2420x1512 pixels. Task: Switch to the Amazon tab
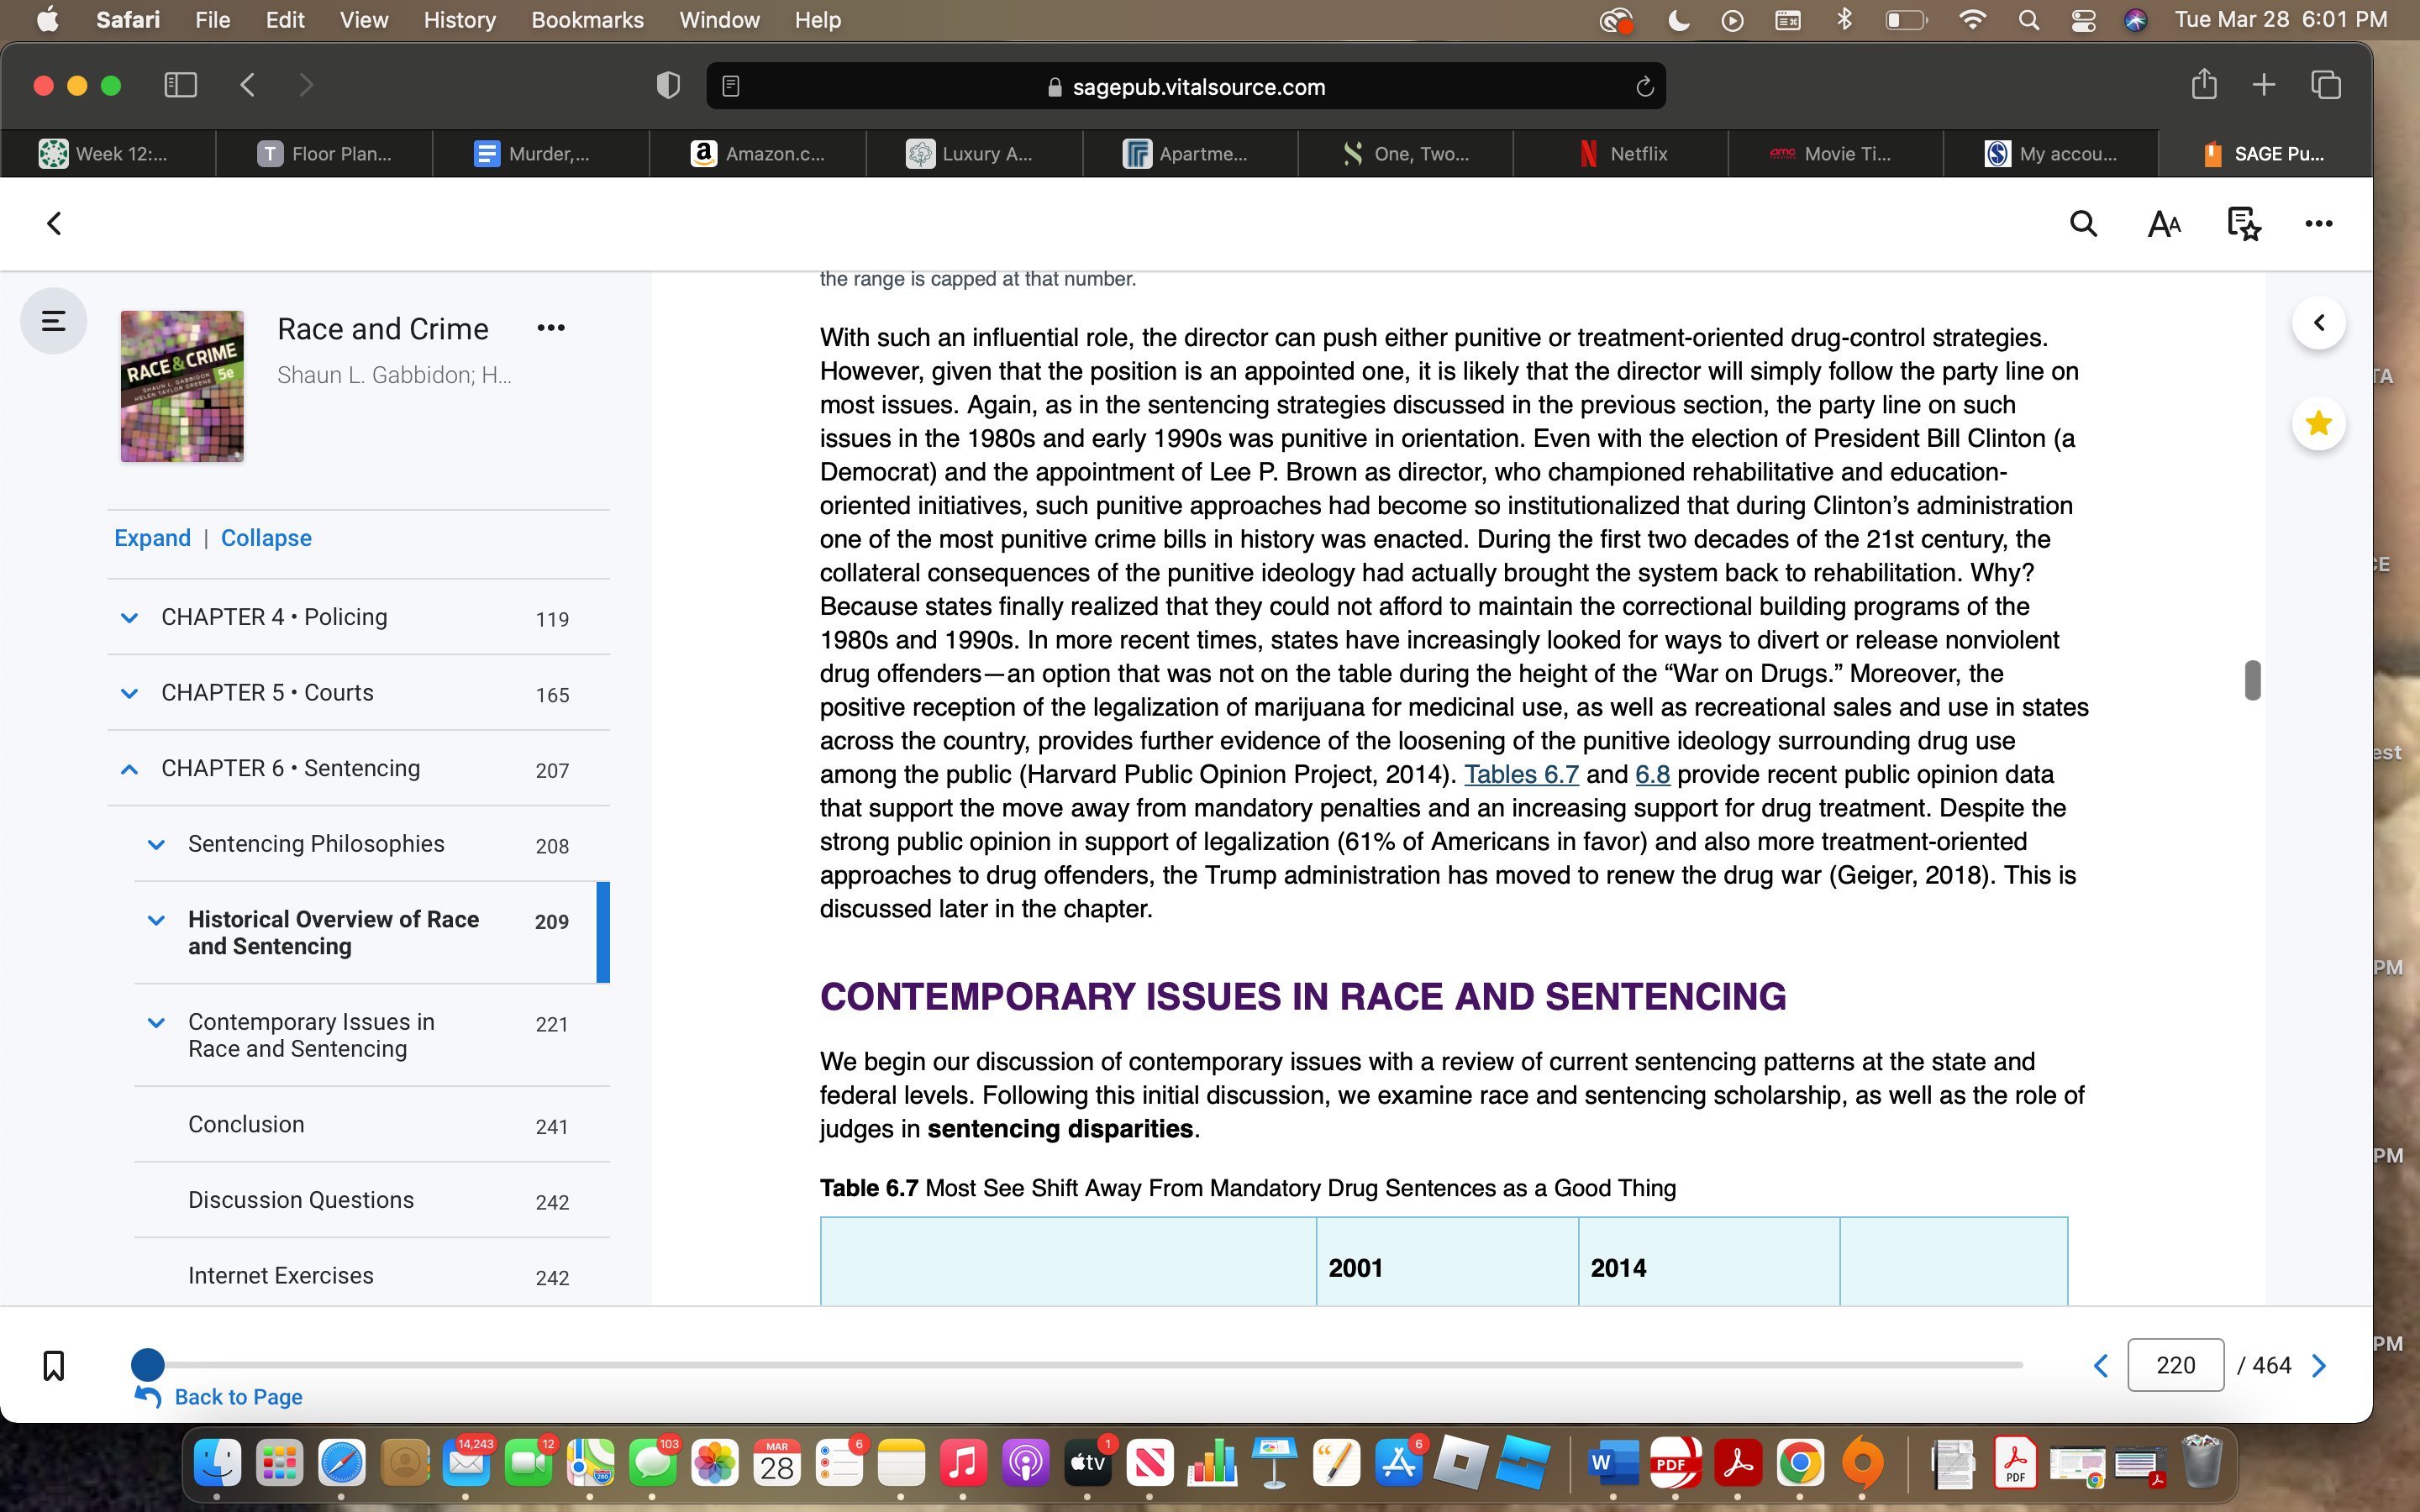pyautogui.click(x=757, y=153)
